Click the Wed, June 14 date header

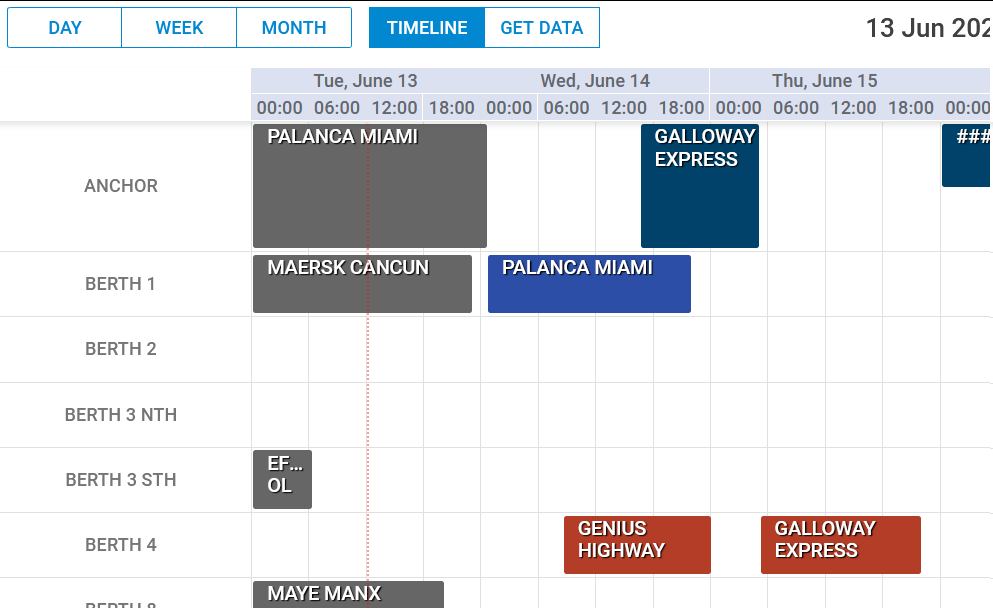595,81
